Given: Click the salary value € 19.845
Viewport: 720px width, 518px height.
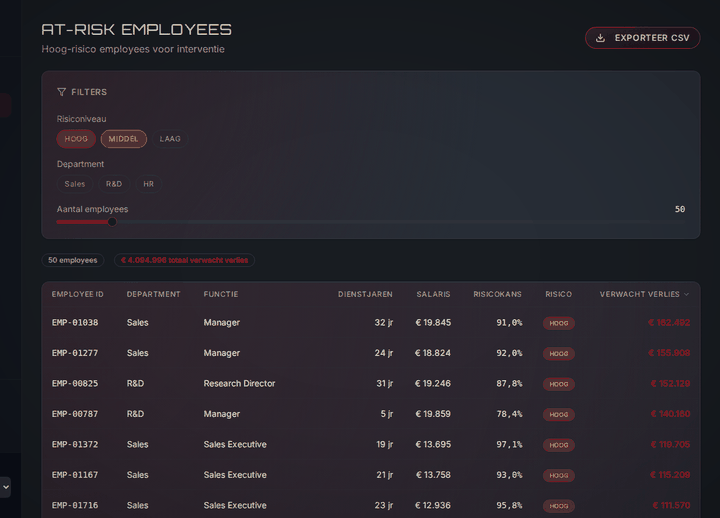Looking at the screenshot, I should (x=433, y=323).
